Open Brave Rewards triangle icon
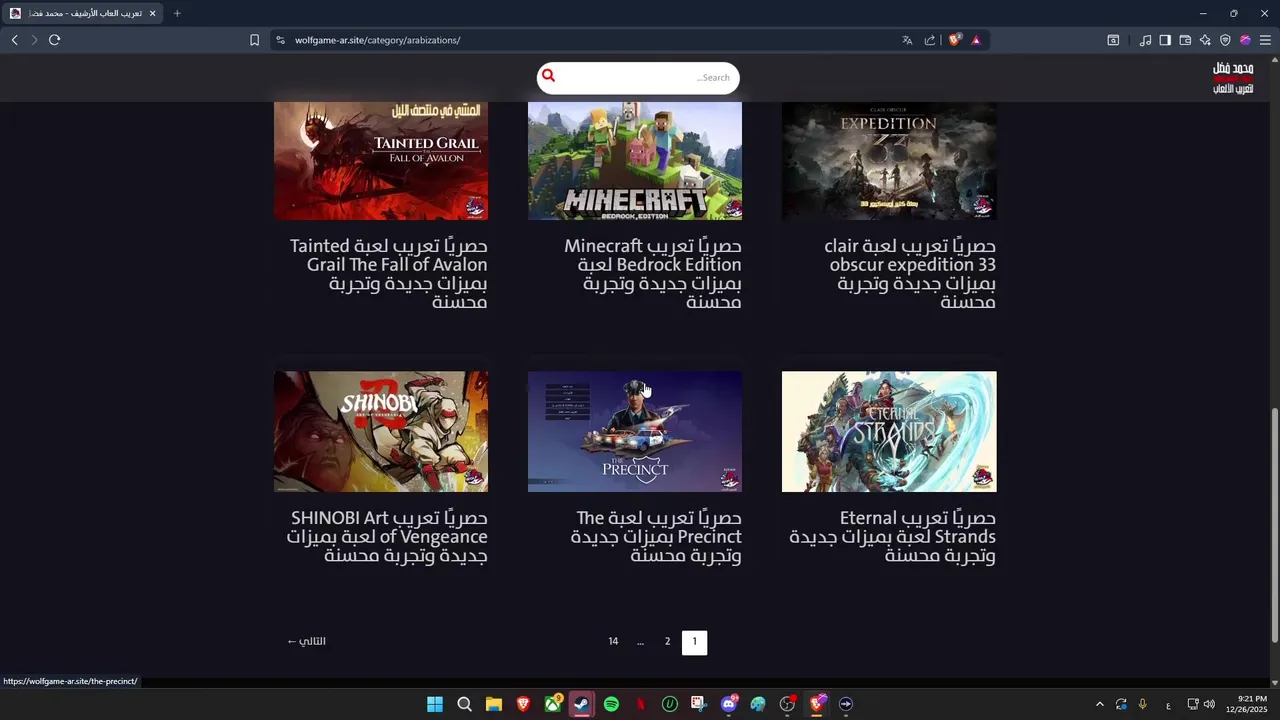1280x720 pixels. pyautogui.click(x=976, y=40)
